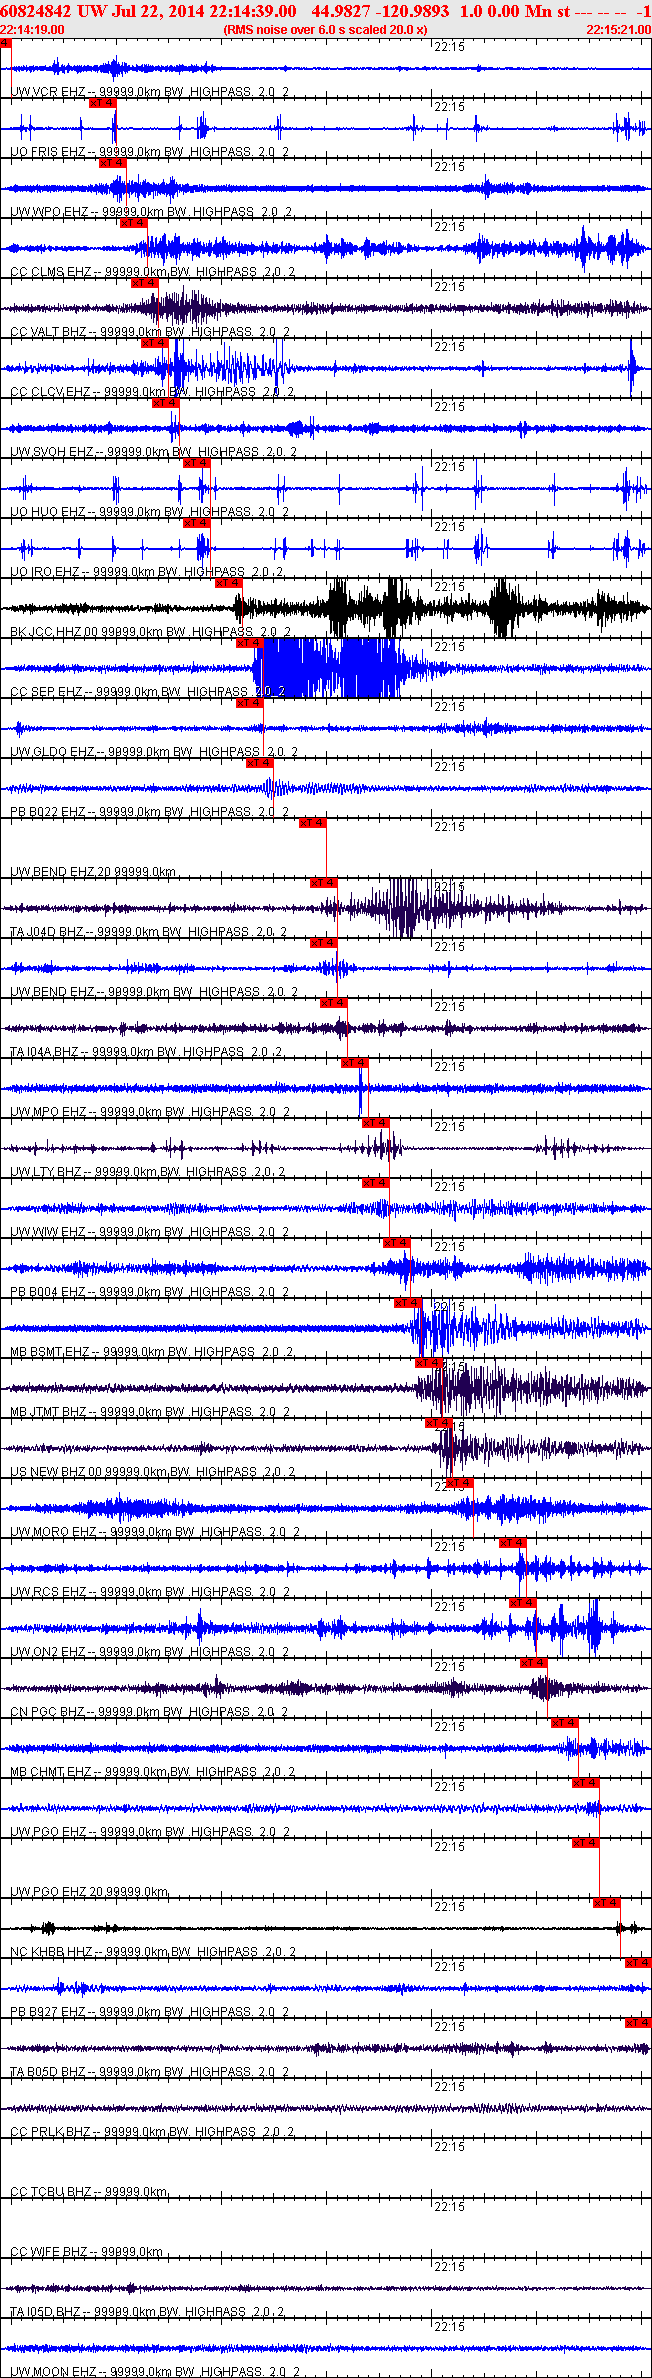Screen dimensions: 652x2378
Task: Click the red pick flag above the UW SVOH trace
Action: click(166, 403)
